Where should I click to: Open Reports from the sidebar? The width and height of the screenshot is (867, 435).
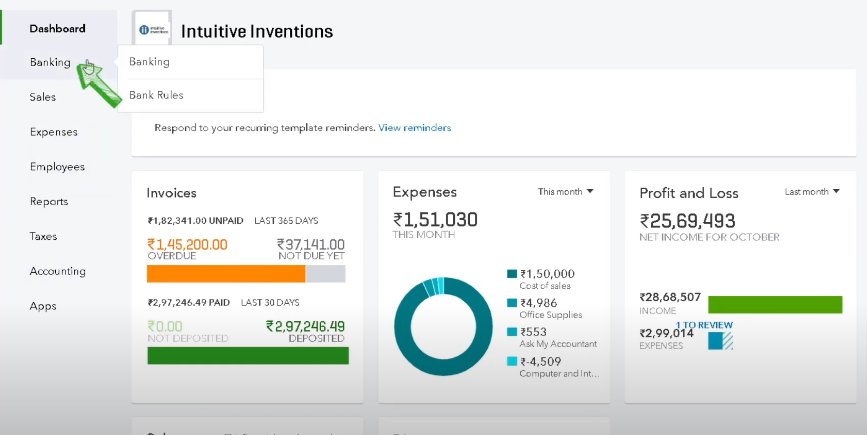pyautogui.click(x=49, y=201)
